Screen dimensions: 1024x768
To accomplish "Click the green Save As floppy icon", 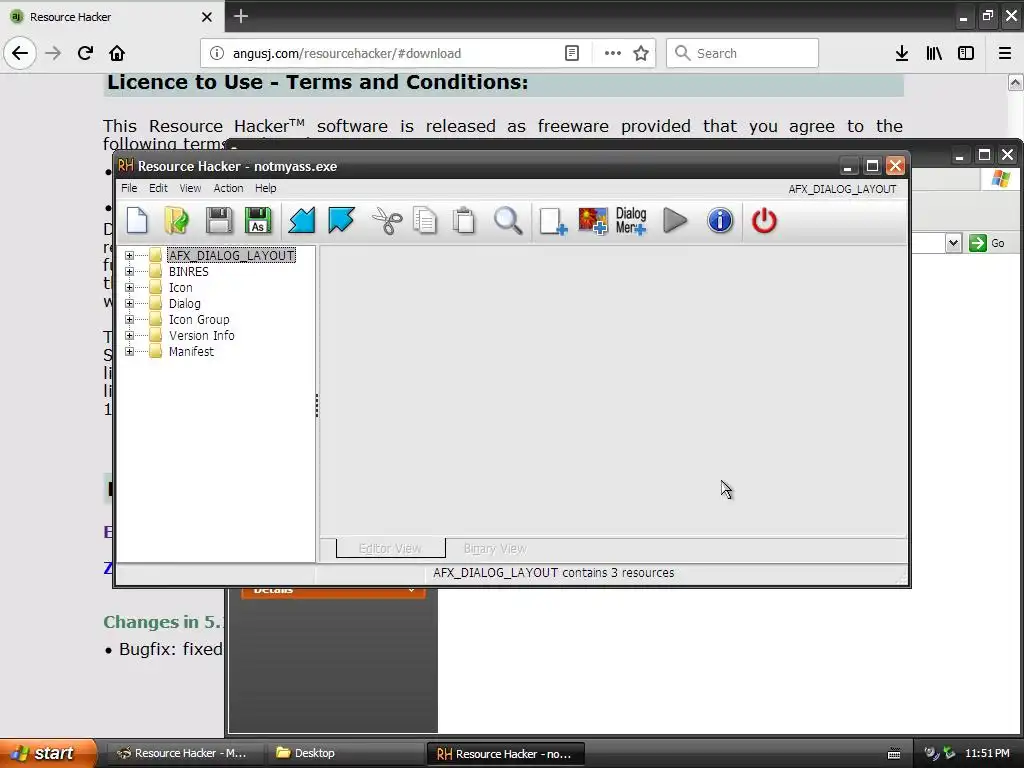I will 258,220.
